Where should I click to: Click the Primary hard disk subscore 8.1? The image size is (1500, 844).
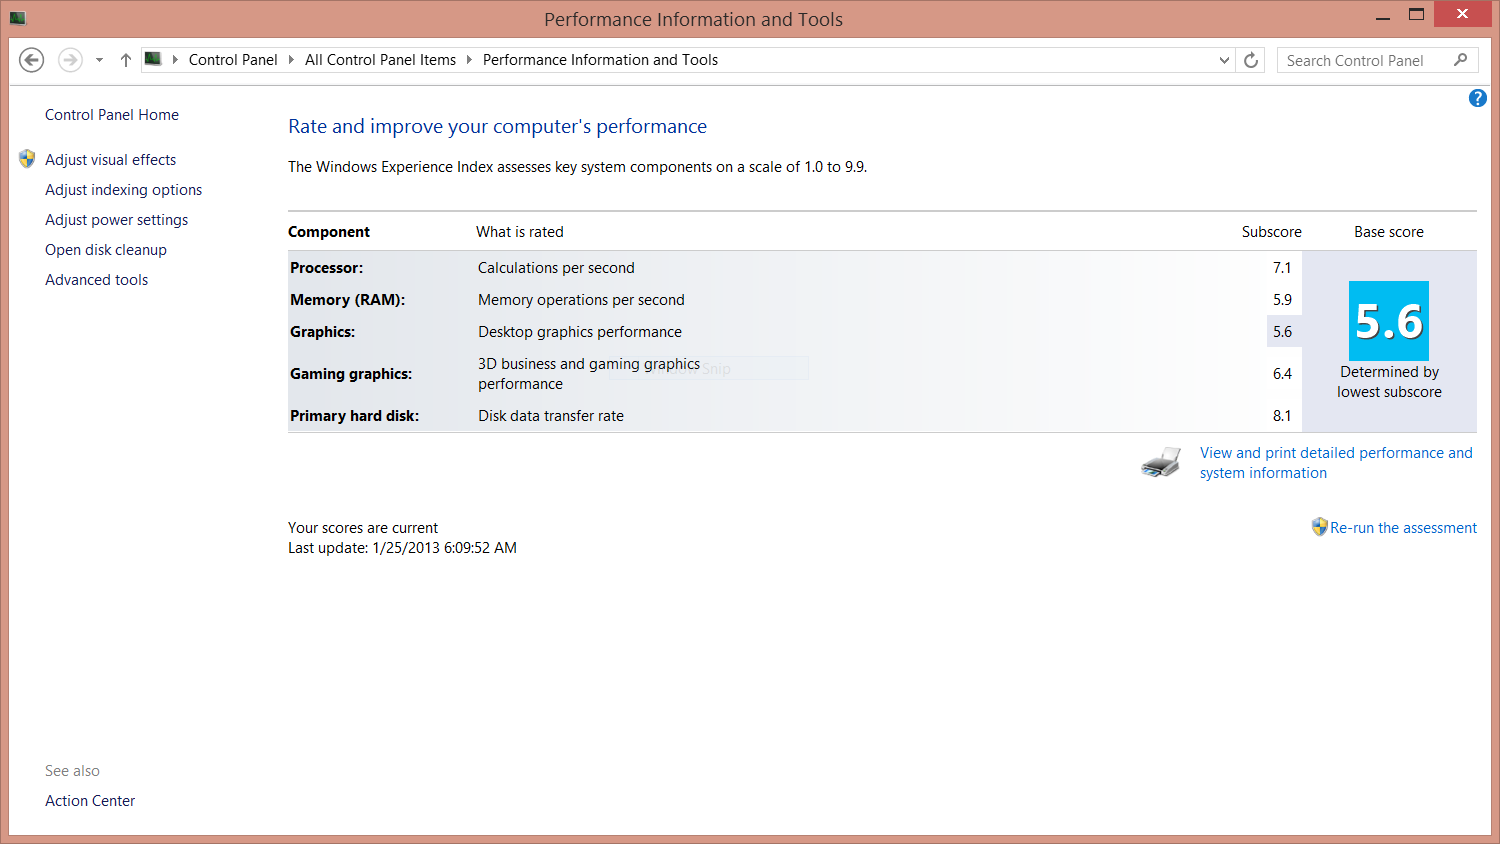1282,416
